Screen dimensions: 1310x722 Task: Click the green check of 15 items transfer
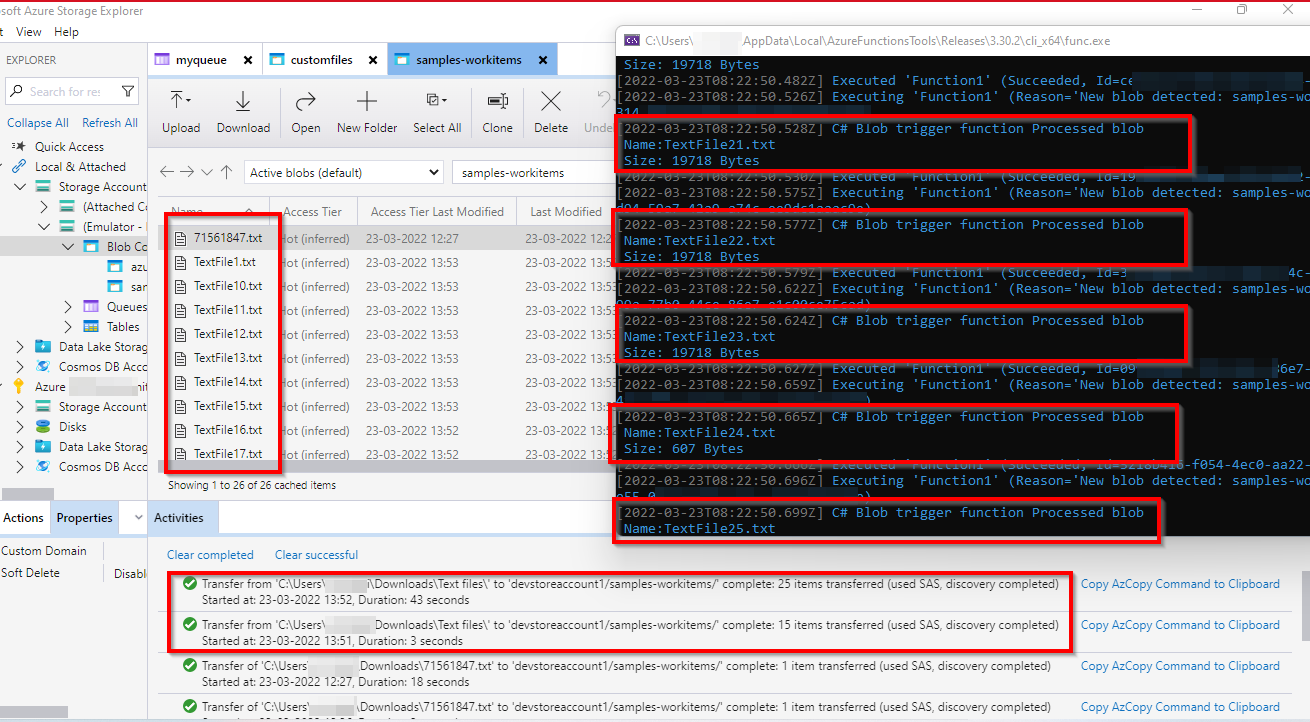pyautogui.click(x=189, y=625)
